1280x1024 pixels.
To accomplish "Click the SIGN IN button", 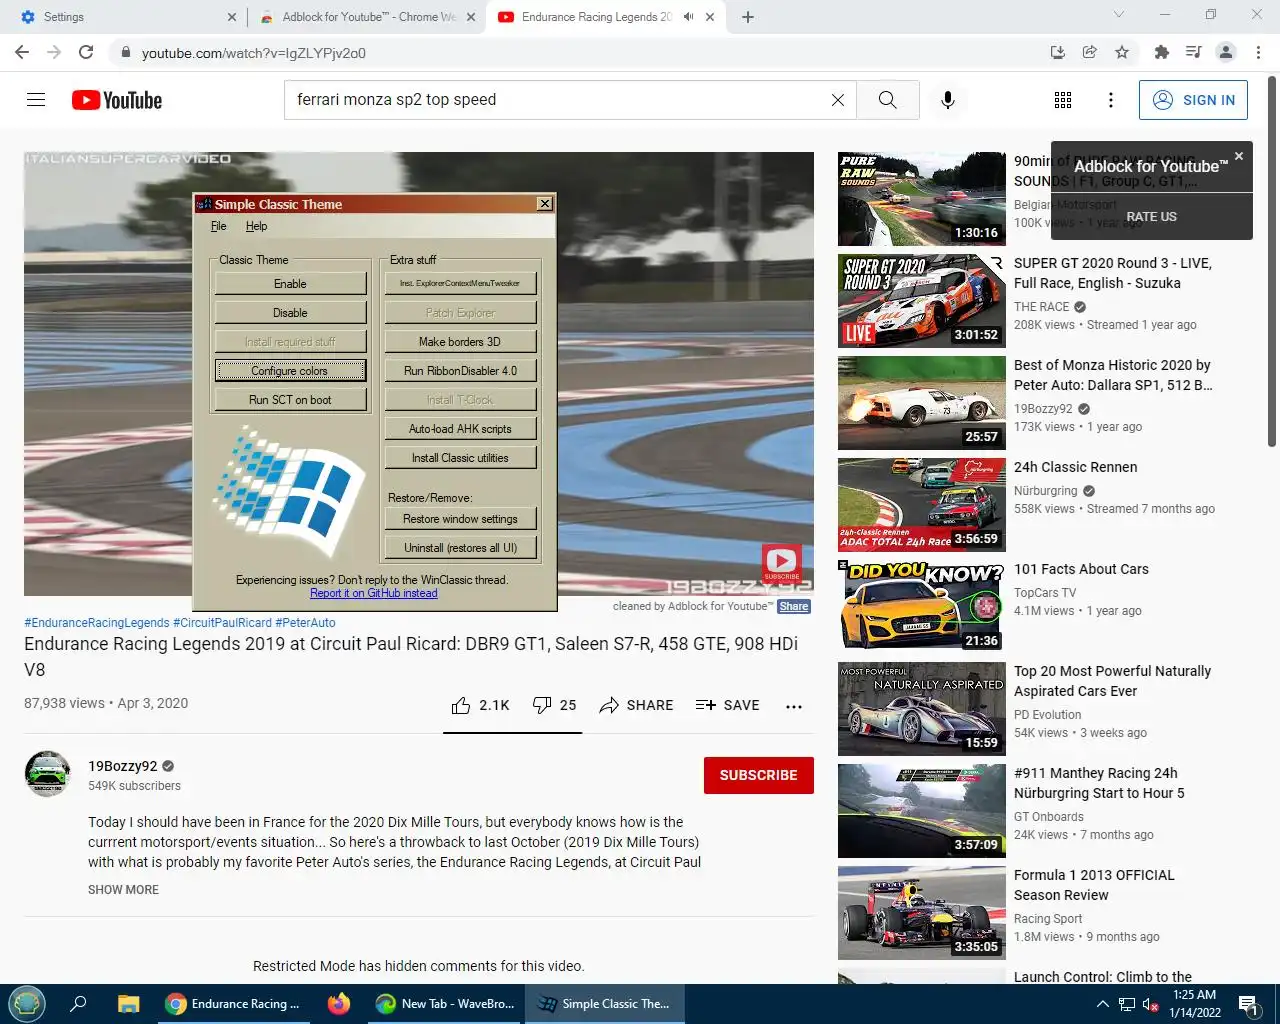I will coord(1193,100).
